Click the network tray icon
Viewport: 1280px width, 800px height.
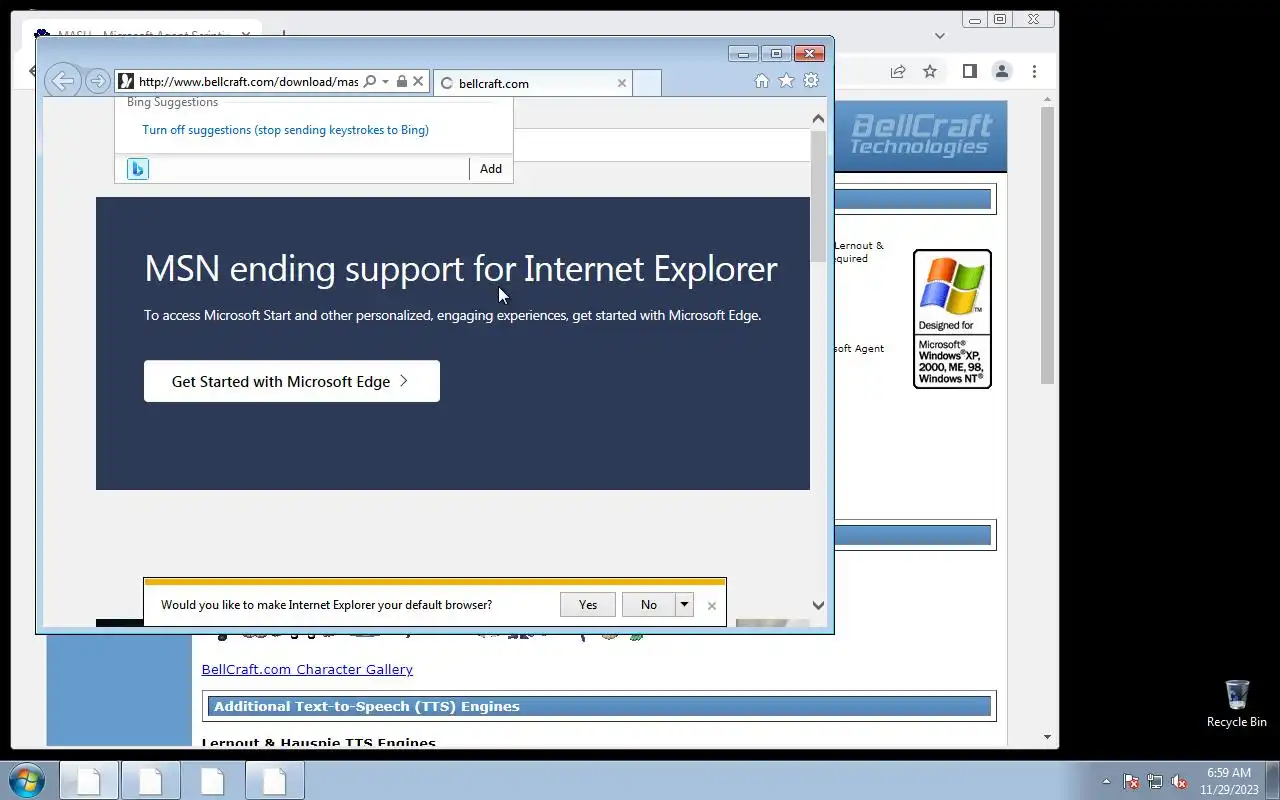click(1155, 782)
